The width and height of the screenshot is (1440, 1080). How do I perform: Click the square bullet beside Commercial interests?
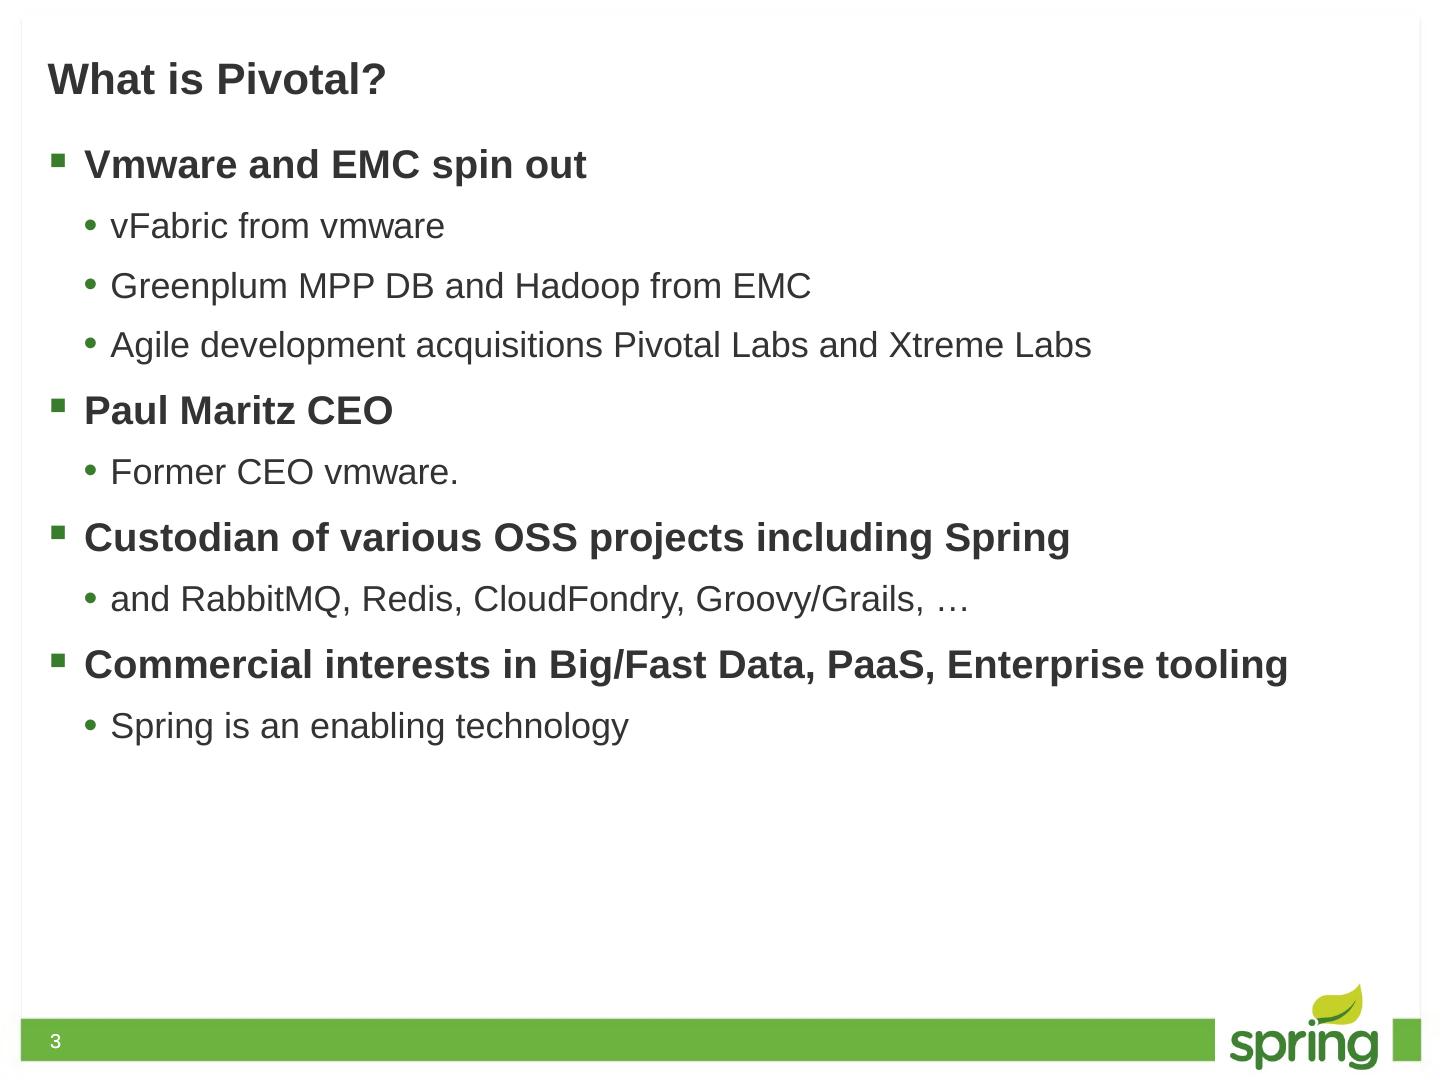(58, 660)
